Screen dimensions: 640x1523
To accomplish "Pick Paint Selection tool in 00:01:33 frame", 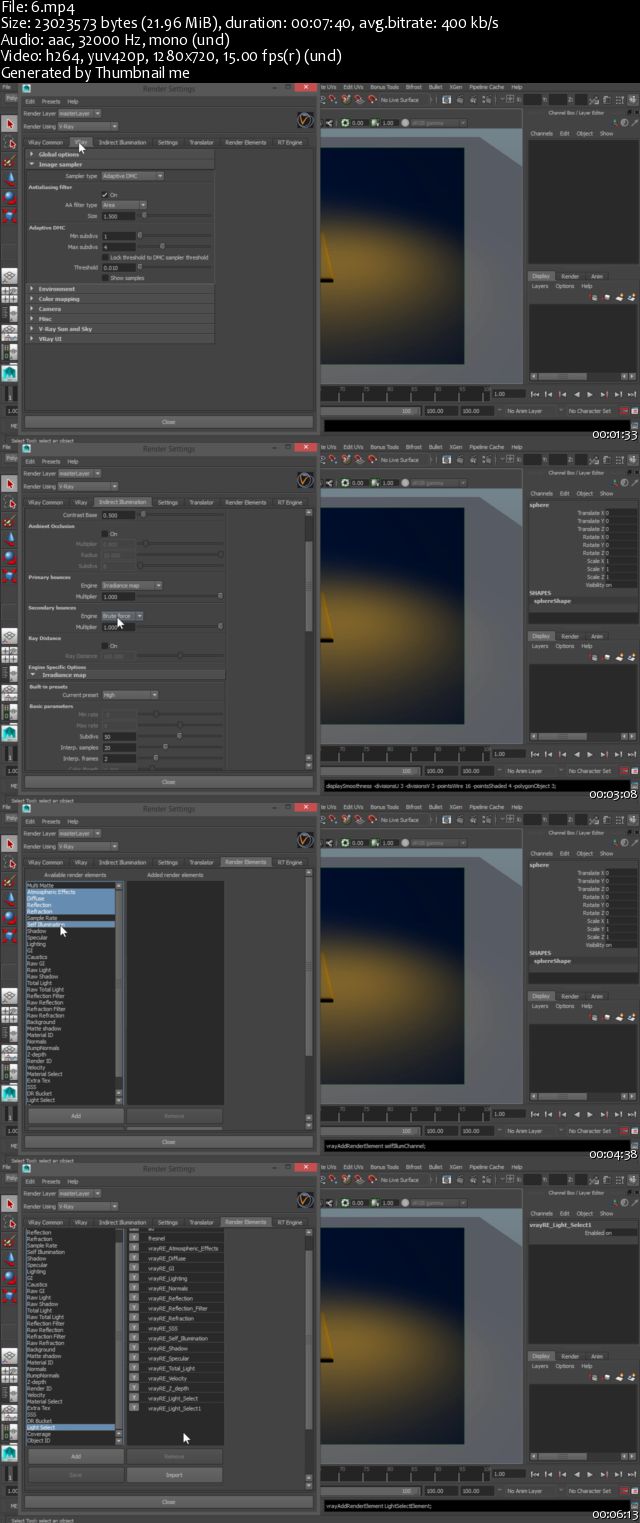I will (10, 160).
